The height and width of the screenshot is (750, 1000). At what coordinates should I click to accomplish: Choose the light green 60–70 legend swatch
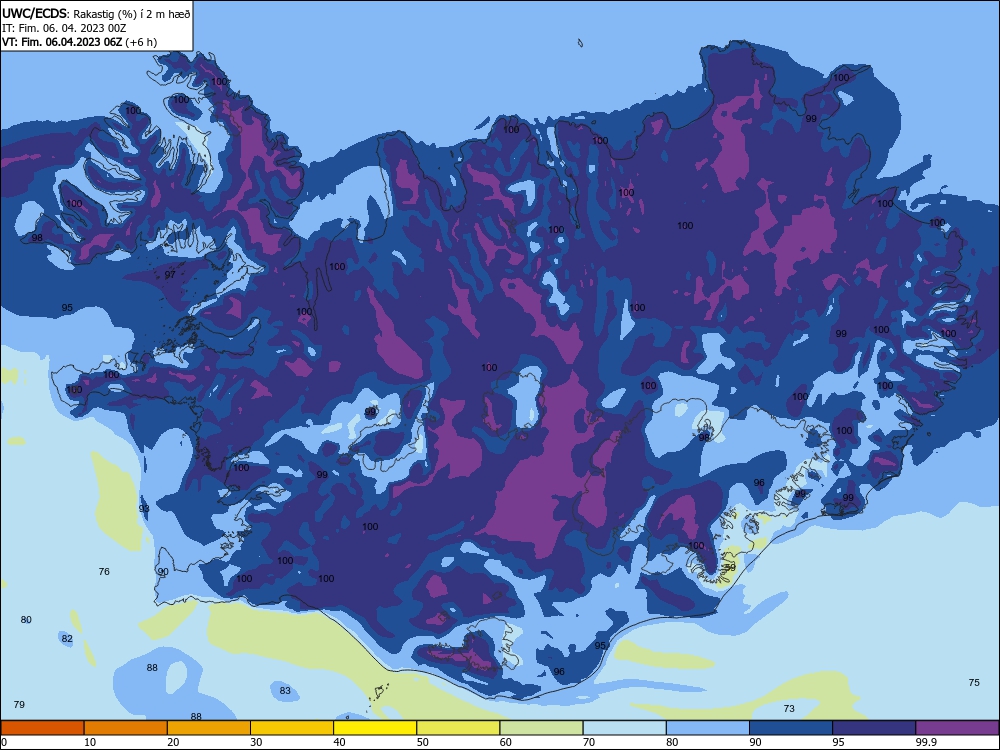point(541,728)
